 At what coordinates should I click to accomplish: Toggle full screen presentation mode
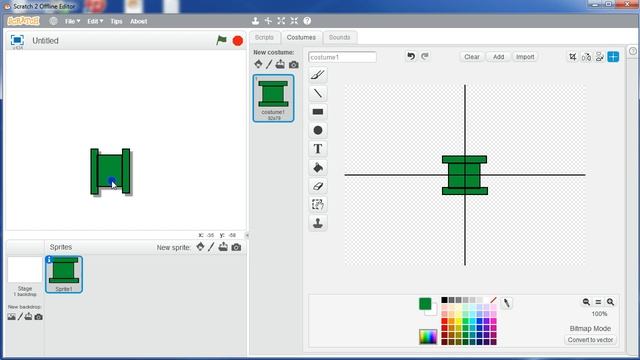pos(17,40)
